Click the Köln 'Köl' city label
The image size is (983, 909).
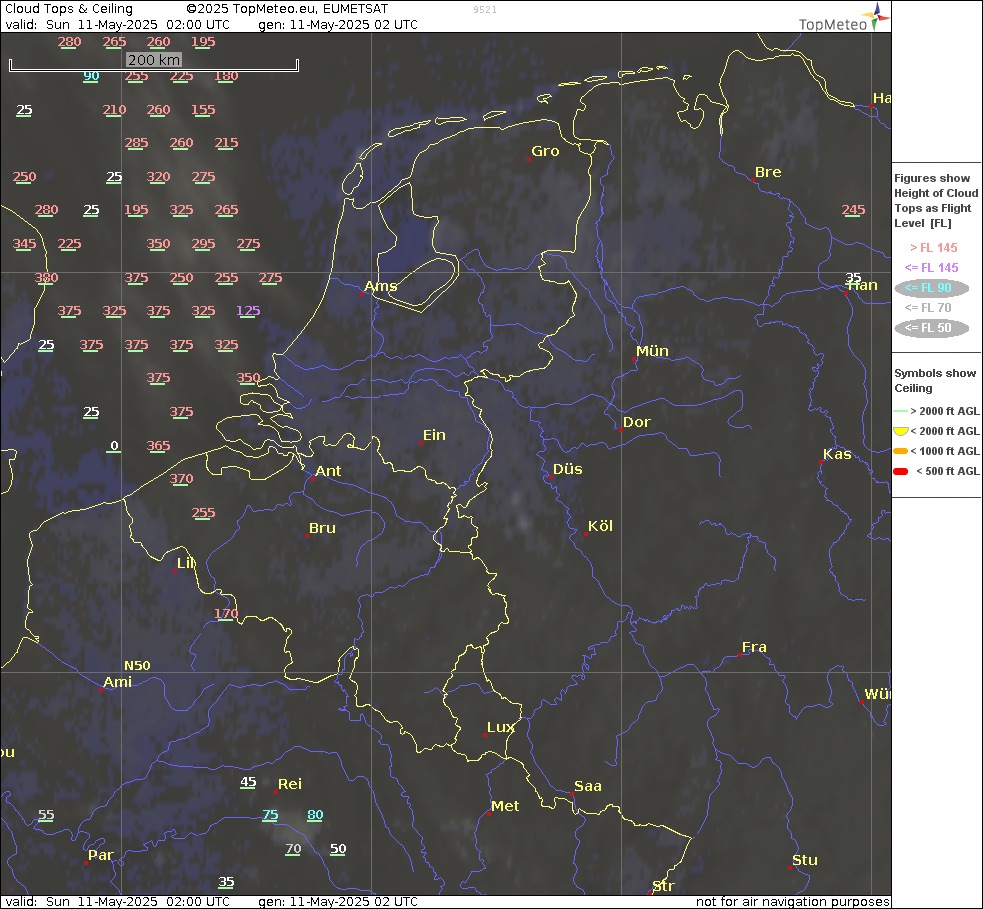600,527
